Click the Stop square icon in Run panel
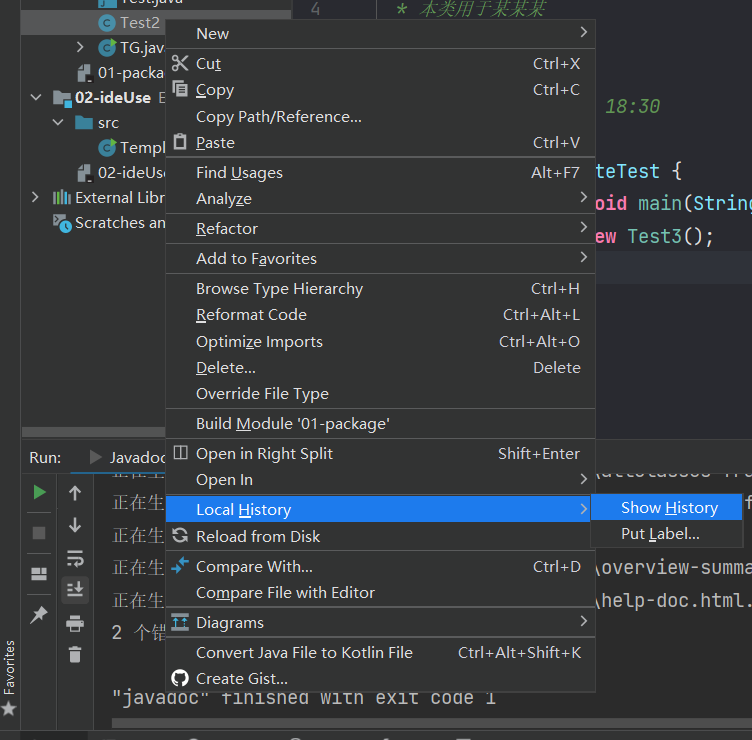752x740 pixels. pos(39,533)
